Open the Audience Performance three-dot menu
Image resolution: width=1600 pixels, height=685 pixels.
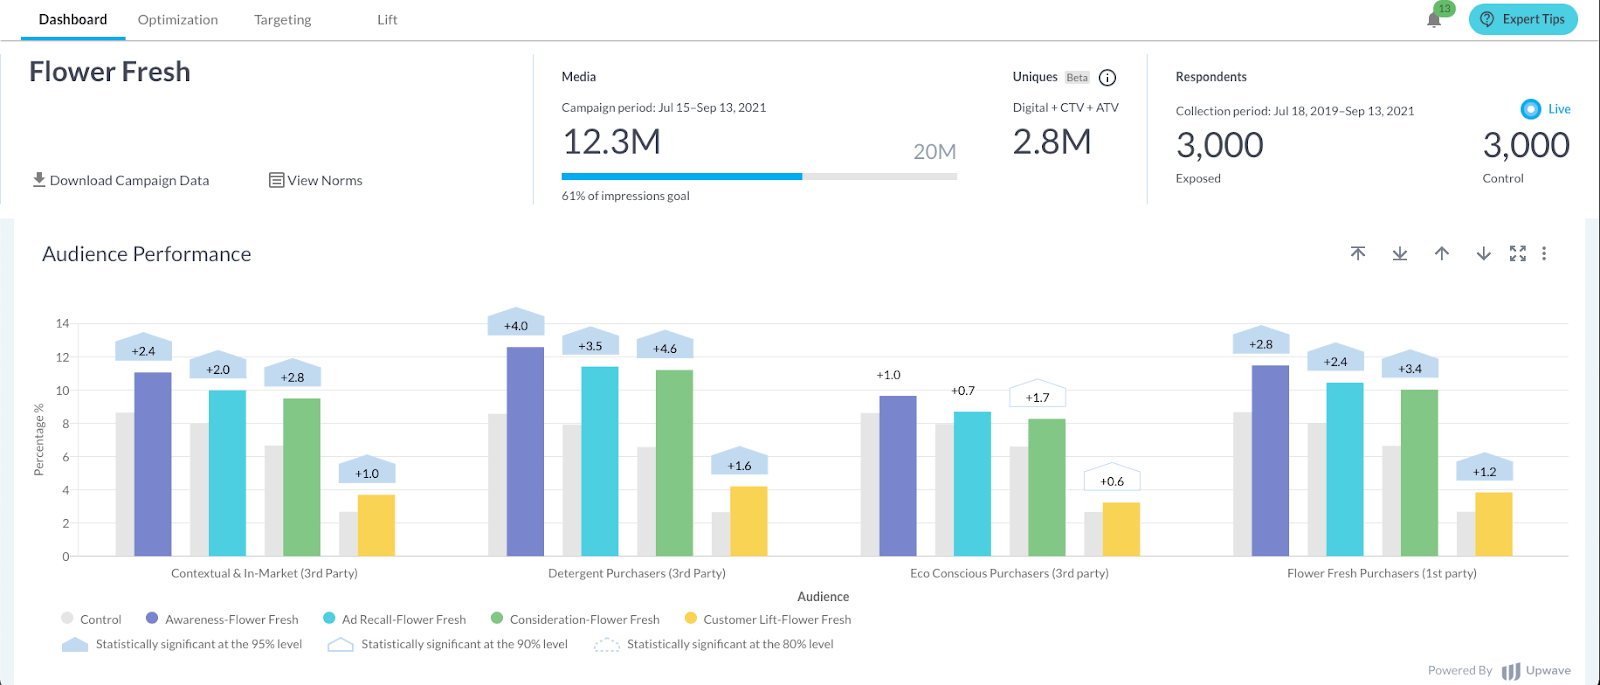coord(1544,254)
